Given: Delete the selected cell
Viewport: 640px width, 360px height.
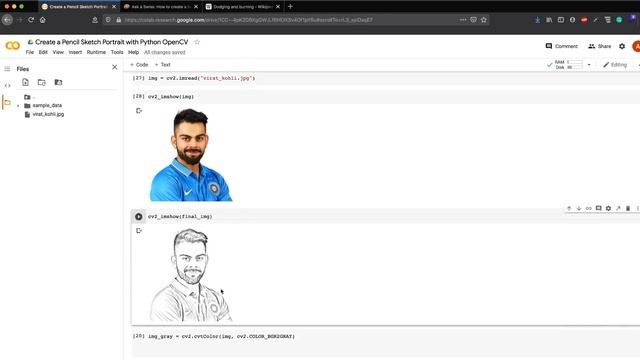Looking at the screenshot, I should (x=628, y=208).
